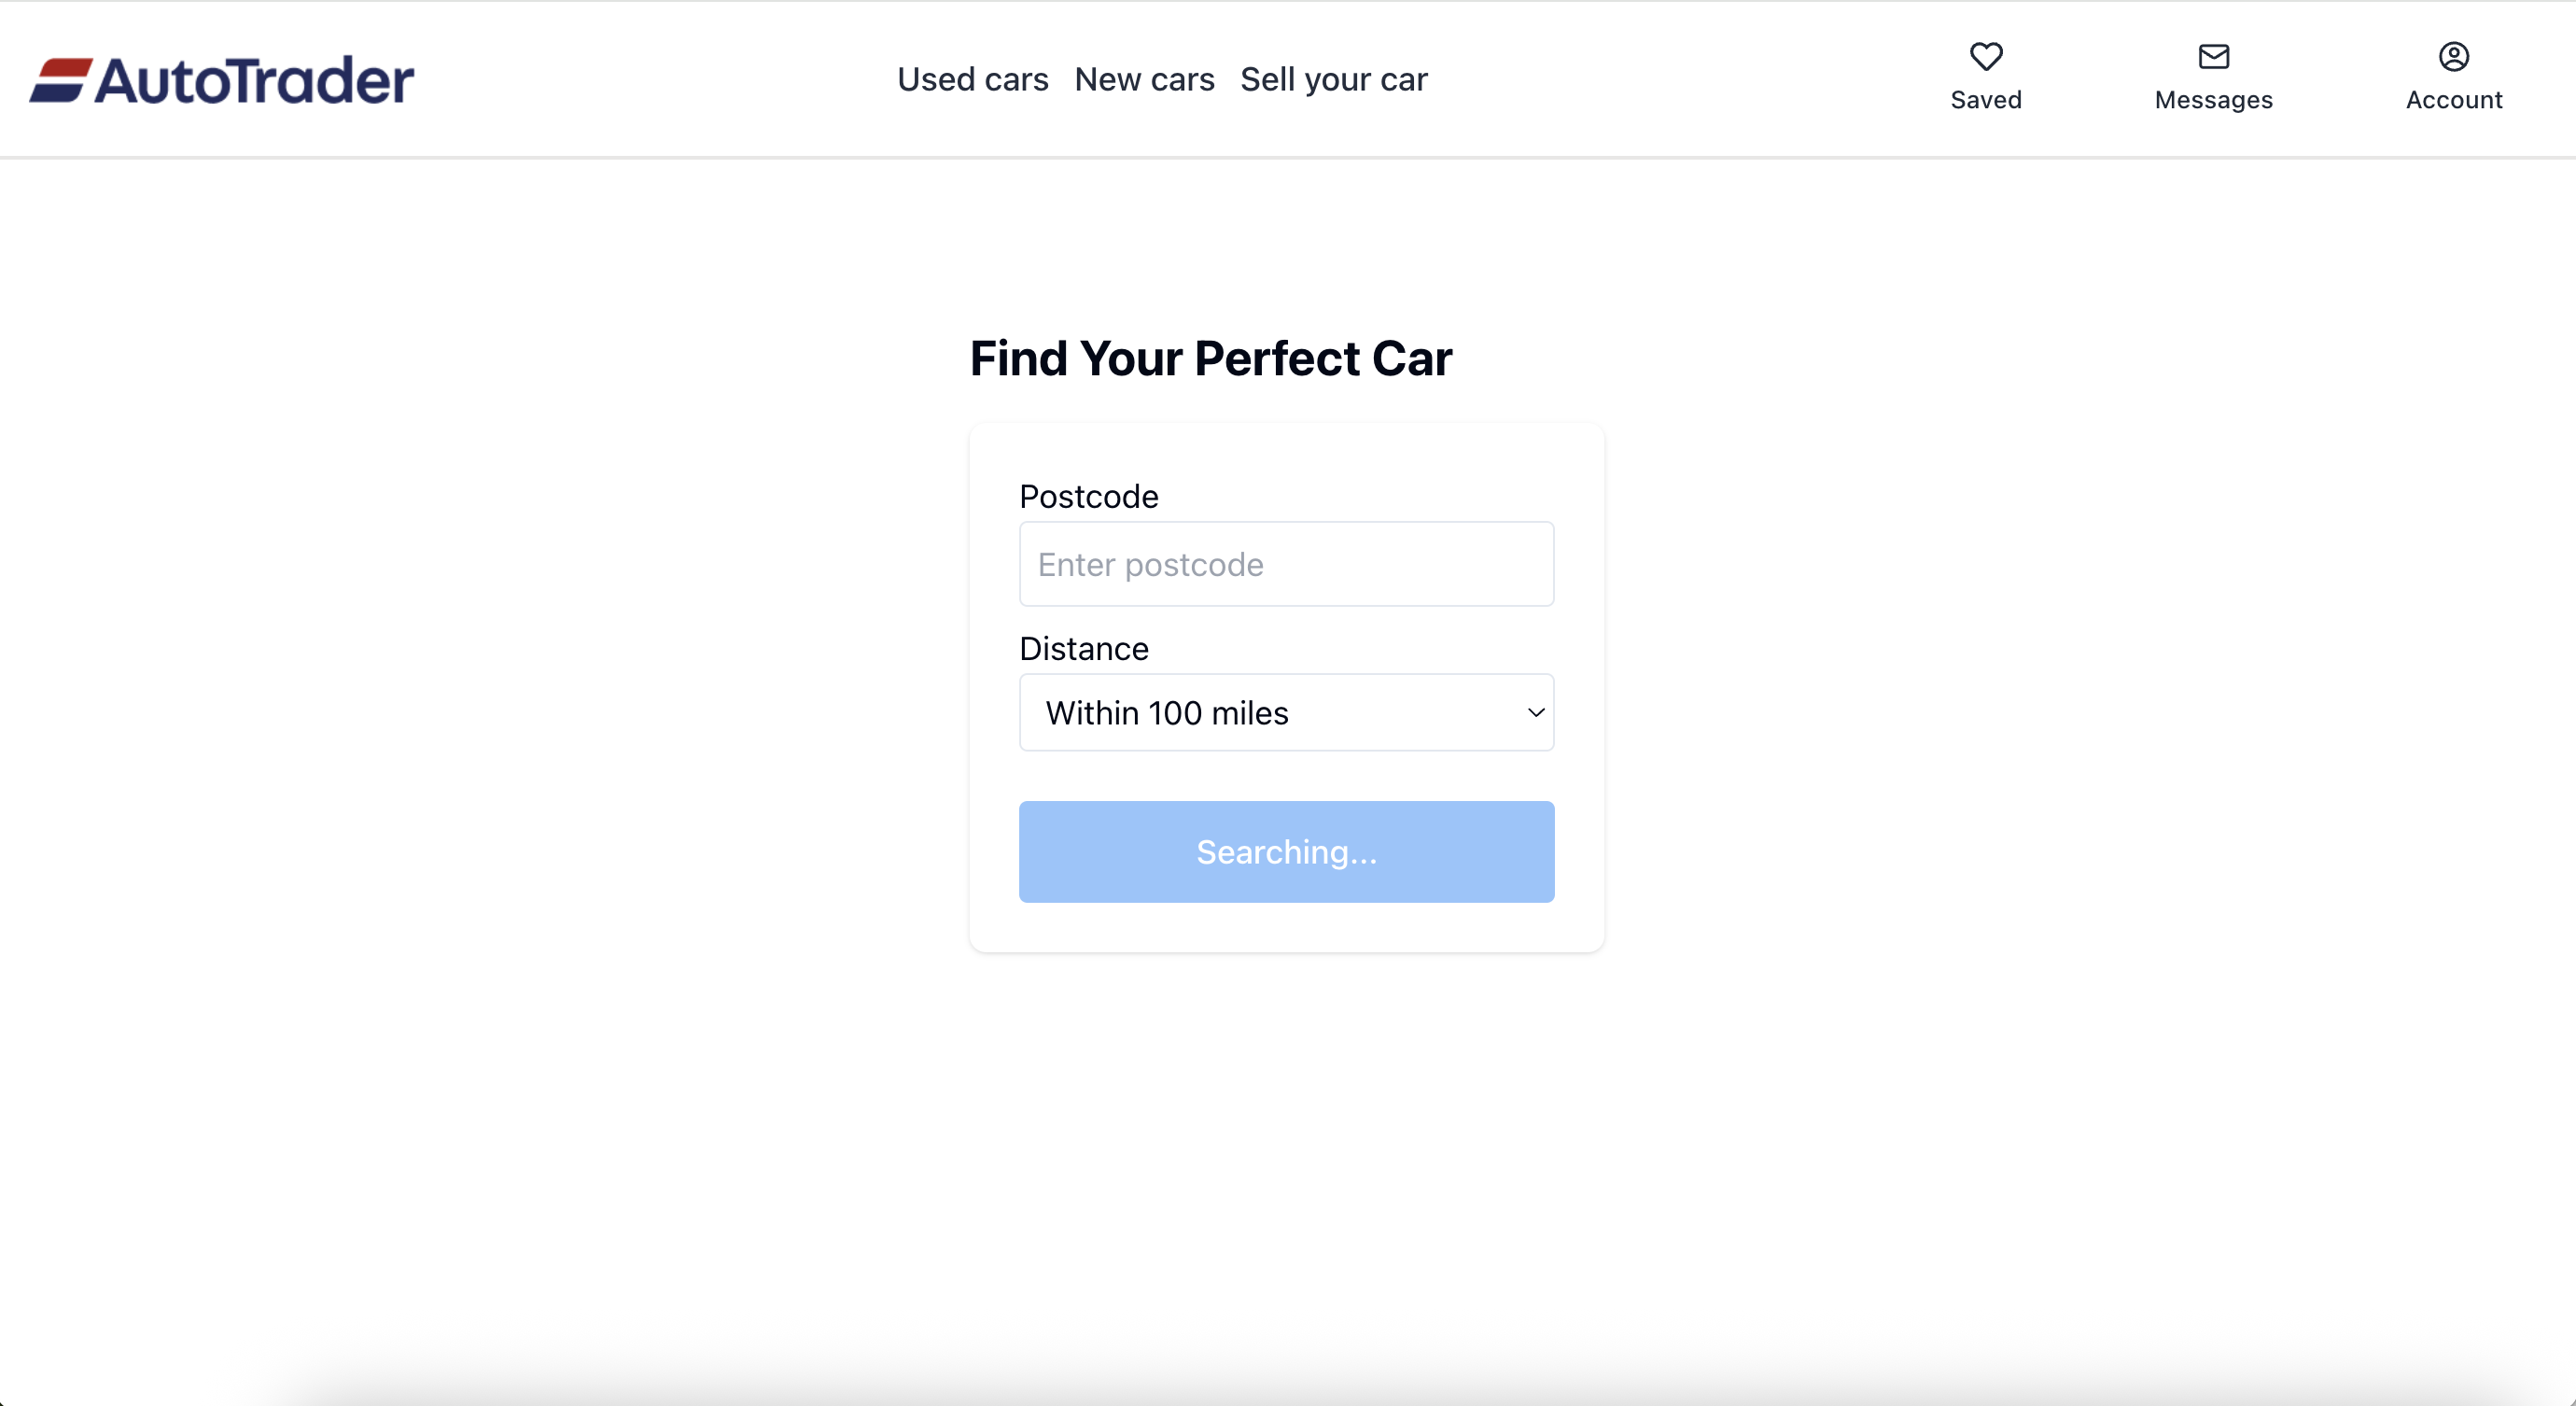2576x1406 pixels.
Task: Click the Searching... button
Action: tap(1286, 852)
